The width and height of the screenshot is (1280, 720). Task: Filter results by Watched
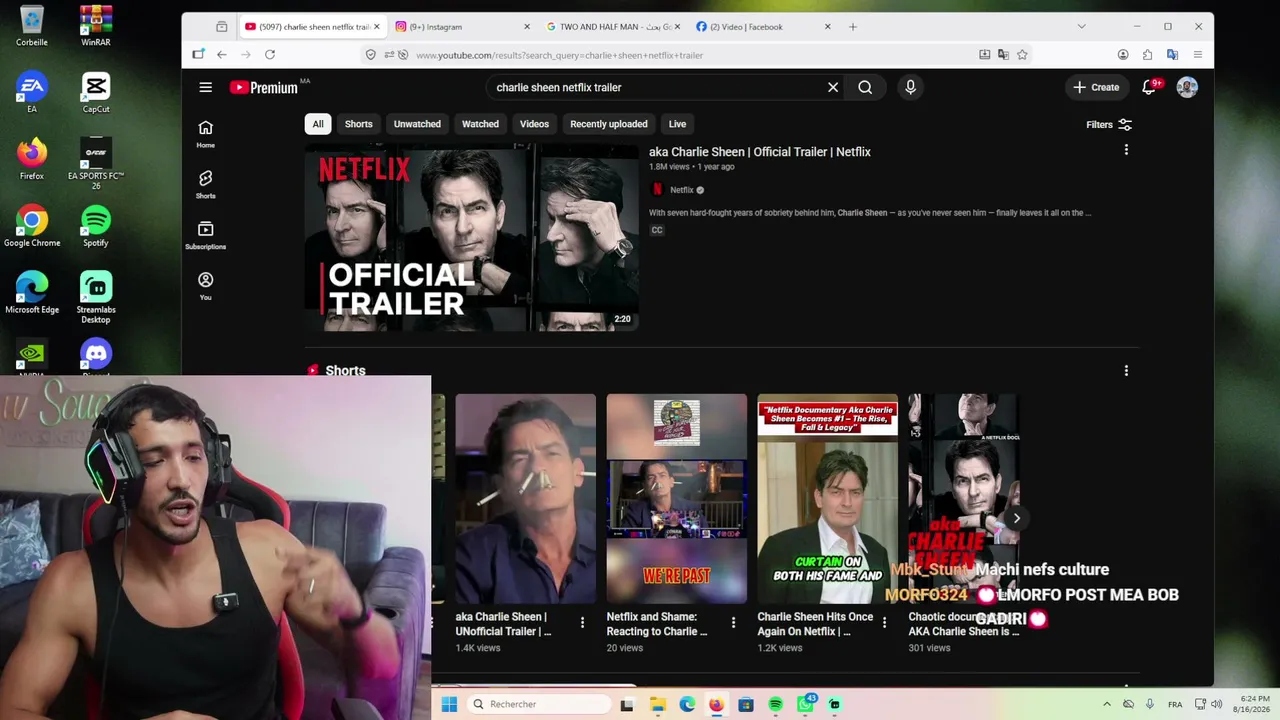click(x=480, y=124)
